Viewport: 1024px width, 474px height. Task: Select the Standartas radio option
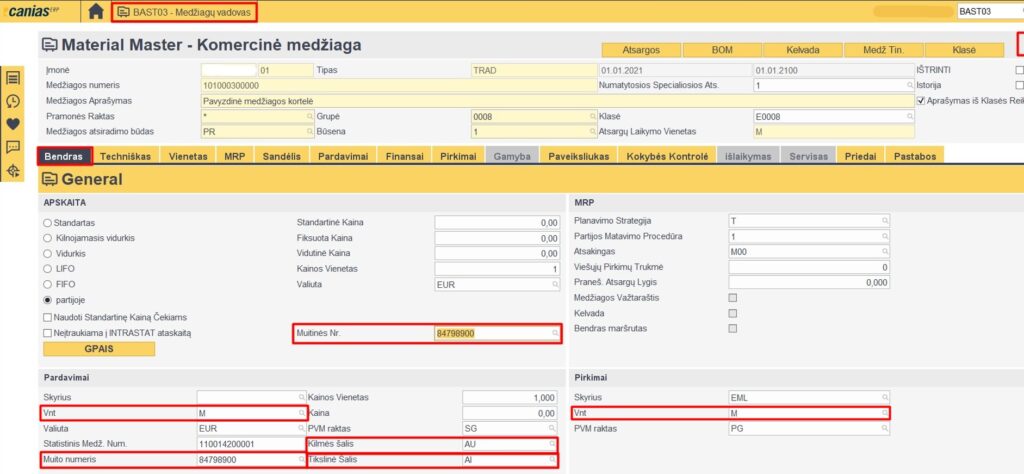(x=47, y=222)
